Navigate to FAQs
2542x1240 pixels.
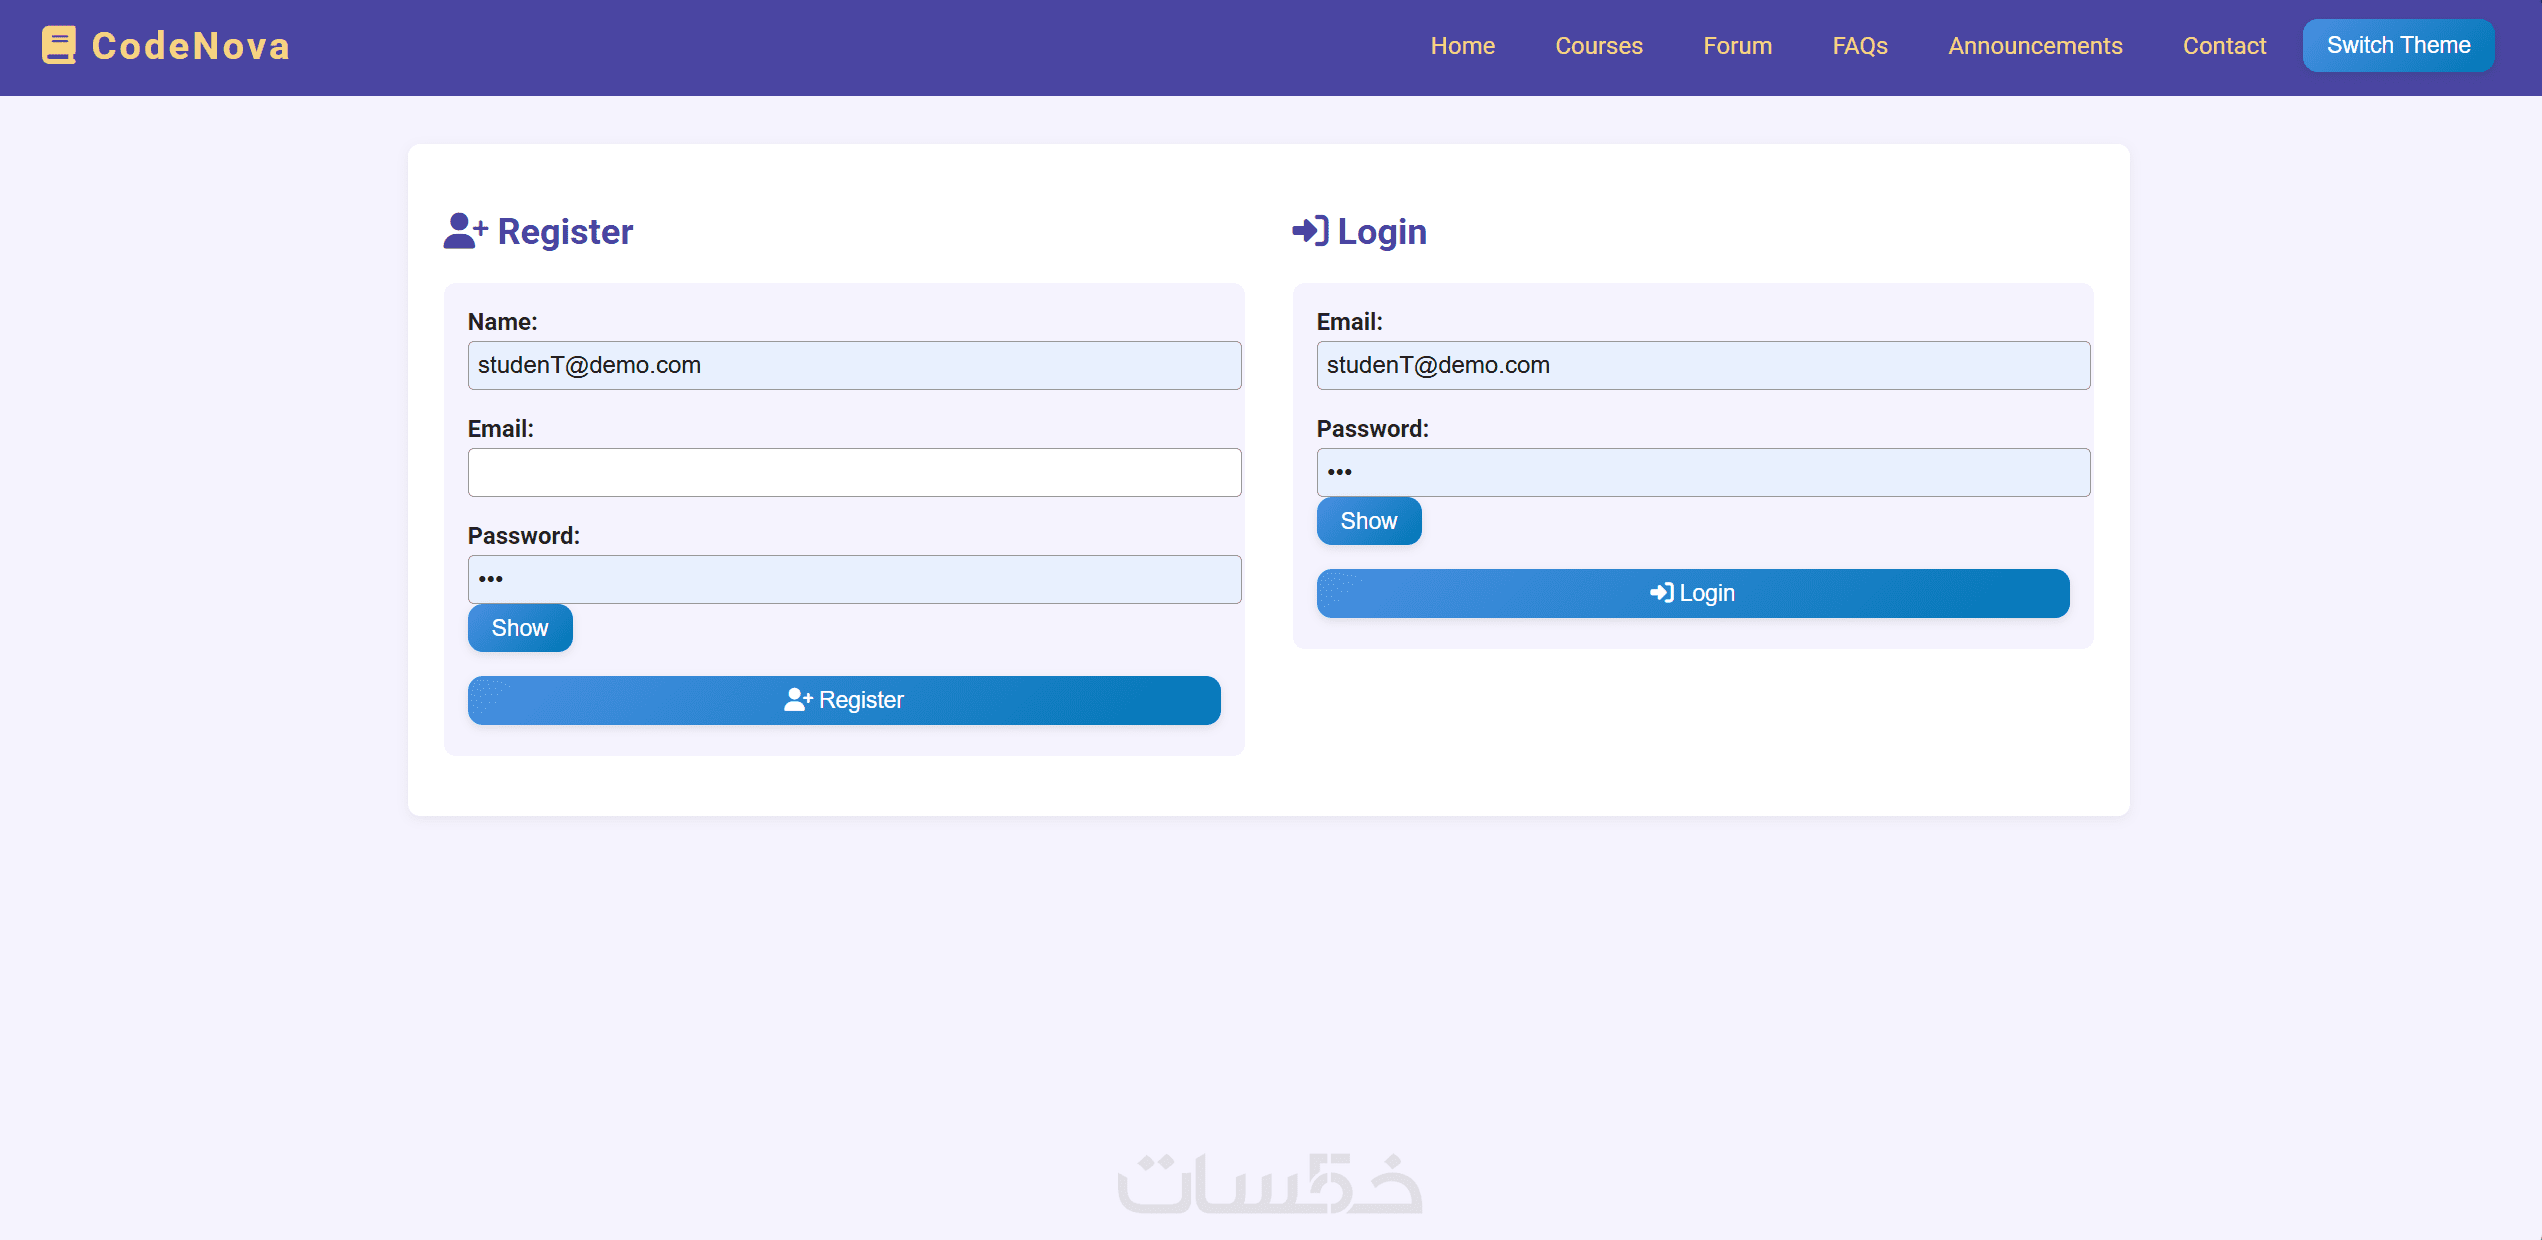click(x=1859, y=46)
